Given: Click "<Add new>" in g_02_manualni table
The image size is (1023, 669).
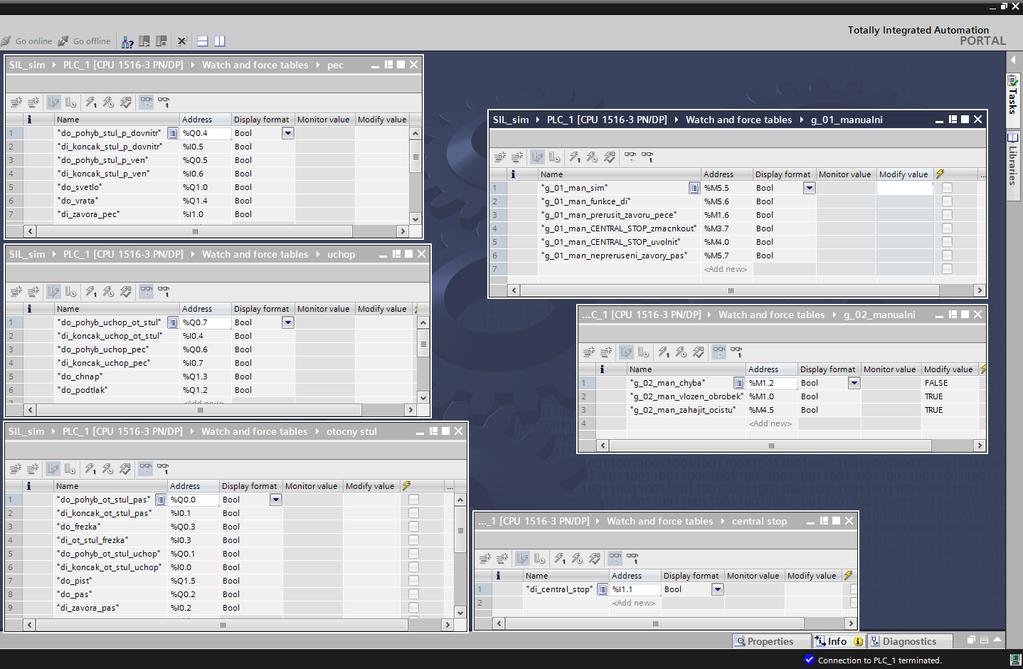Looking at the screenshot, I should click(x=770, y=424).
